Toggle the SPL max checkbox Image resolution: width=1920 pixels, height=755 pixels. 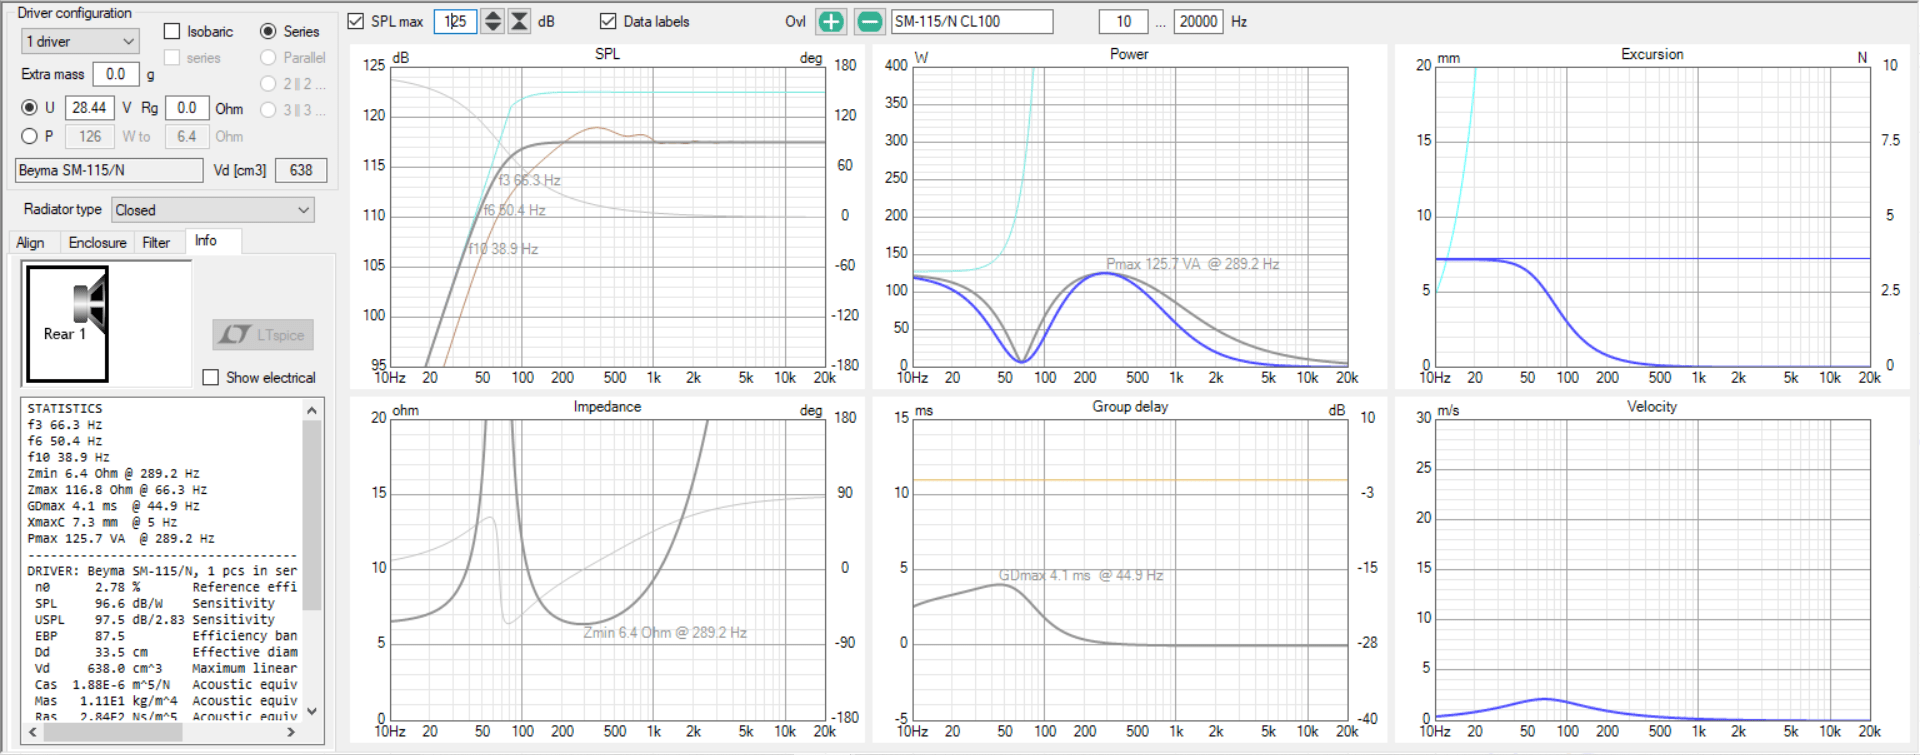click(355, 21)
